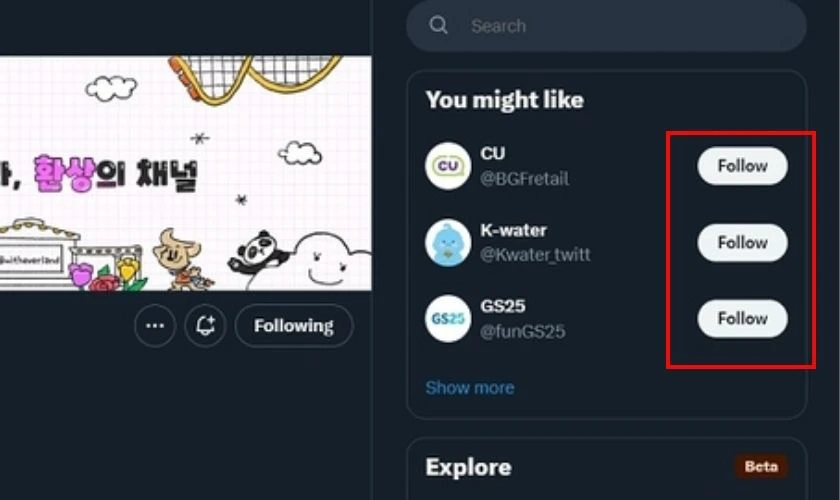Click the GS25 account name

click(502, 306)
